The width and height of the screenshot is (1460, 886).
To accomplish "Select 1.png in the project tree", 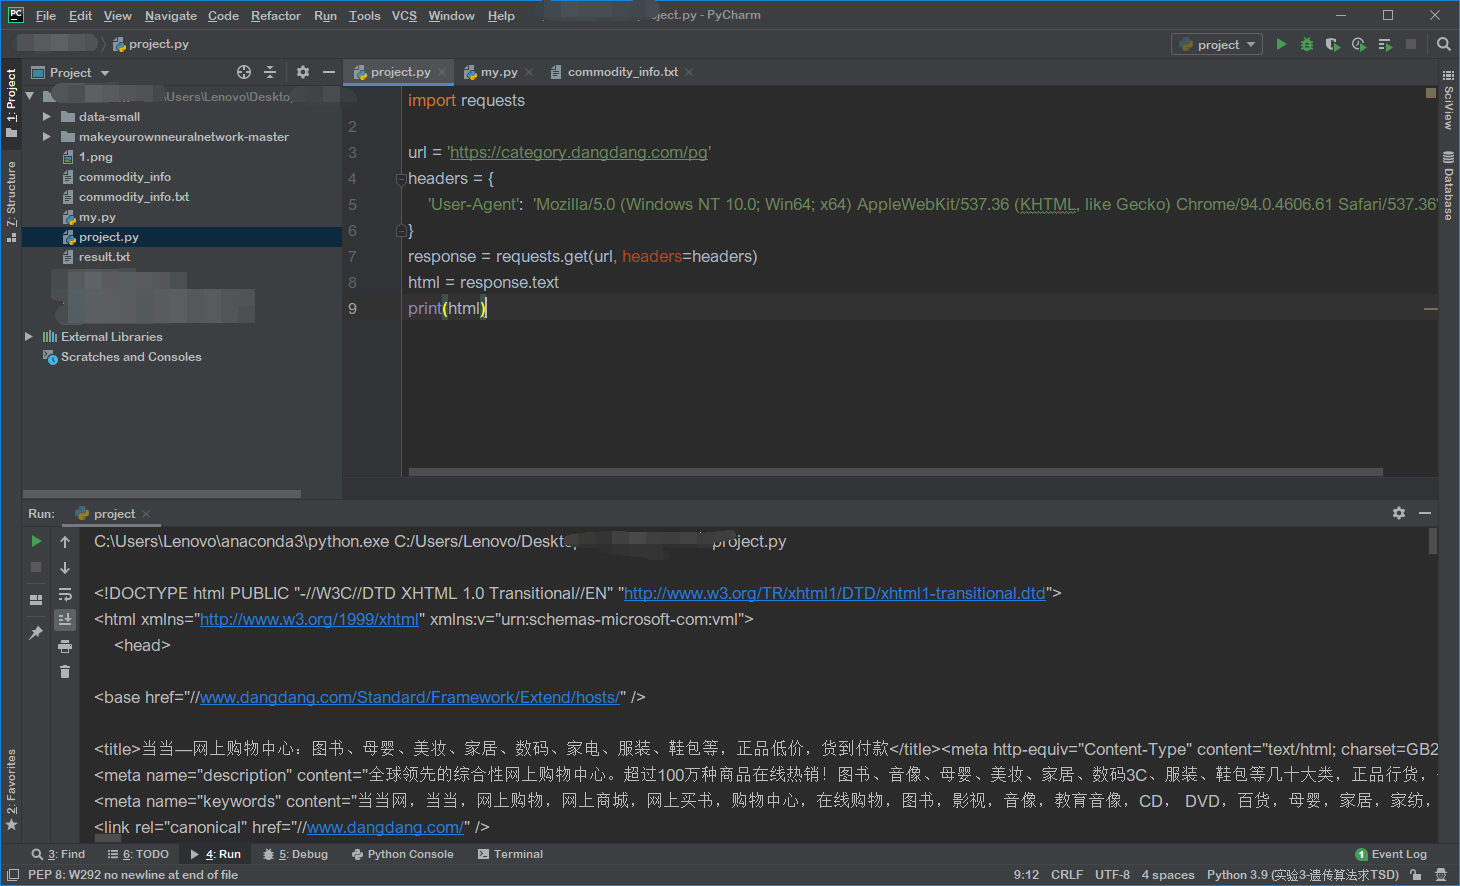I will click(95, 157).
